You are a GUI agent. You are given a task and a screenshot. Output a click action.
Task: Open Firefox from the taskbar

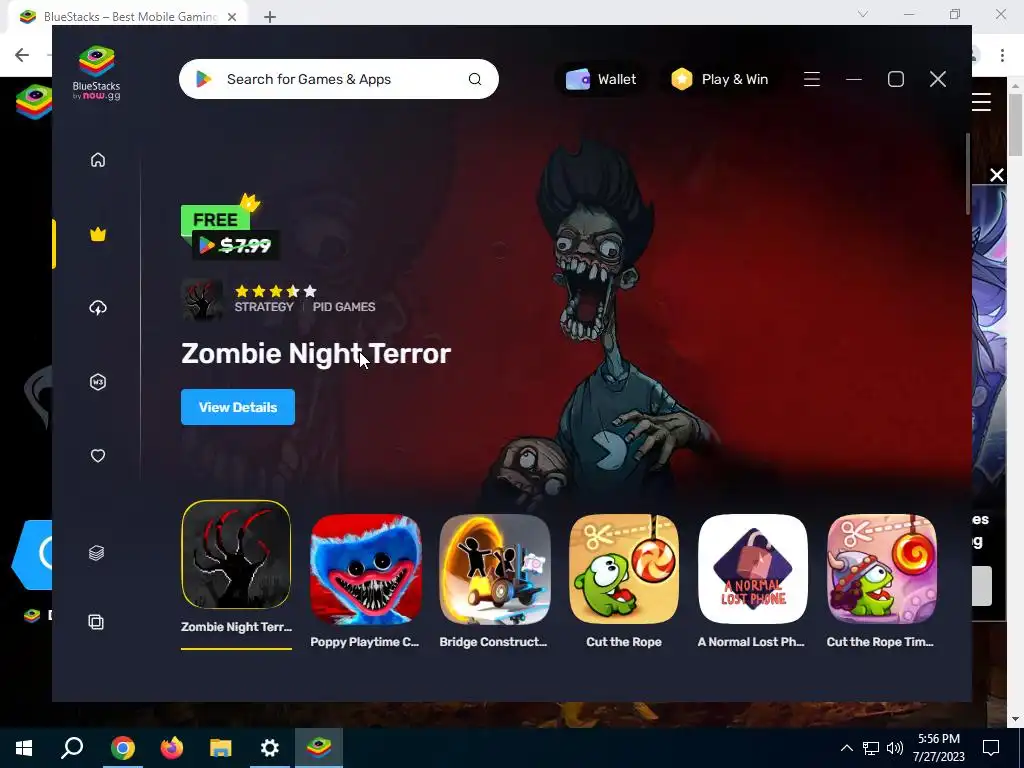[x=172, y=748]
